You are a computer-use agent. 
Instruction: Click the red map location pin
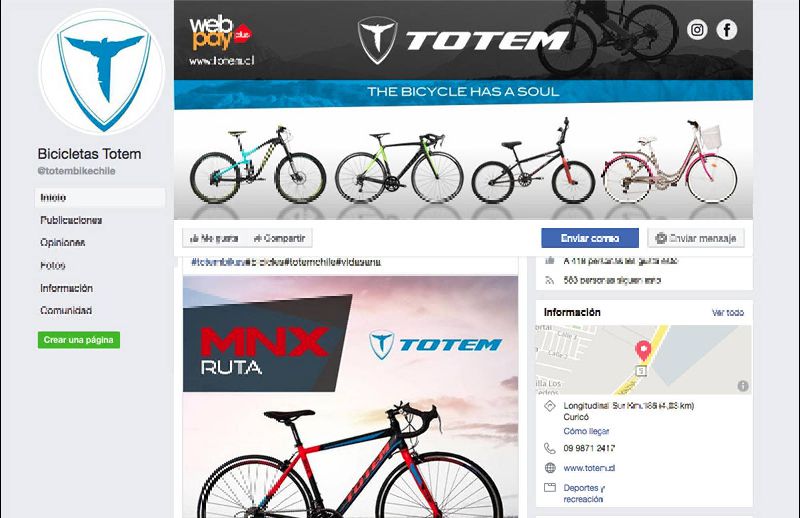coord(643,352)
